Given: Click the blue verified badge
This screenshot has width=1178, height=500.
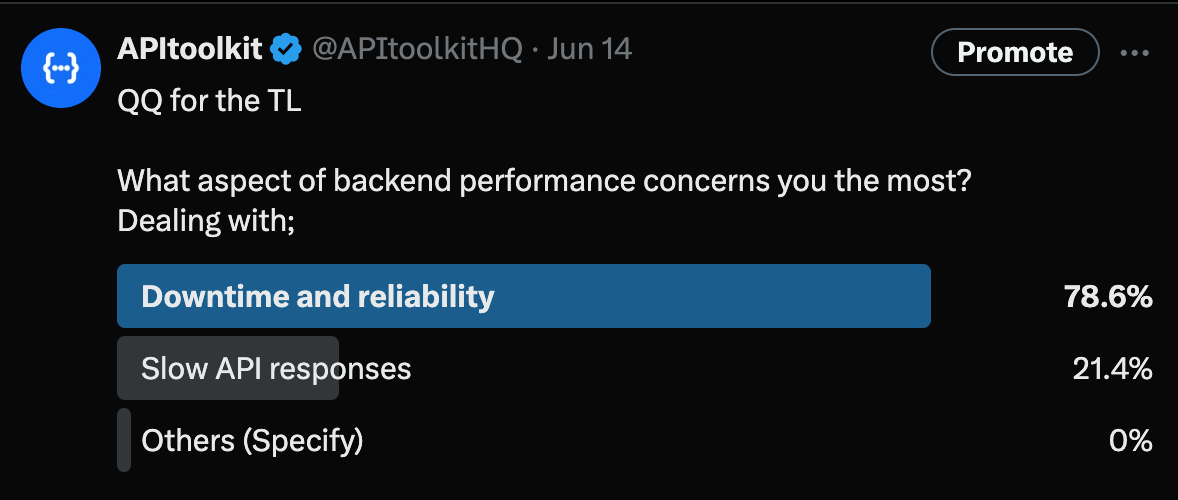Looking at the screenshot, I should (x=288, y=50).
